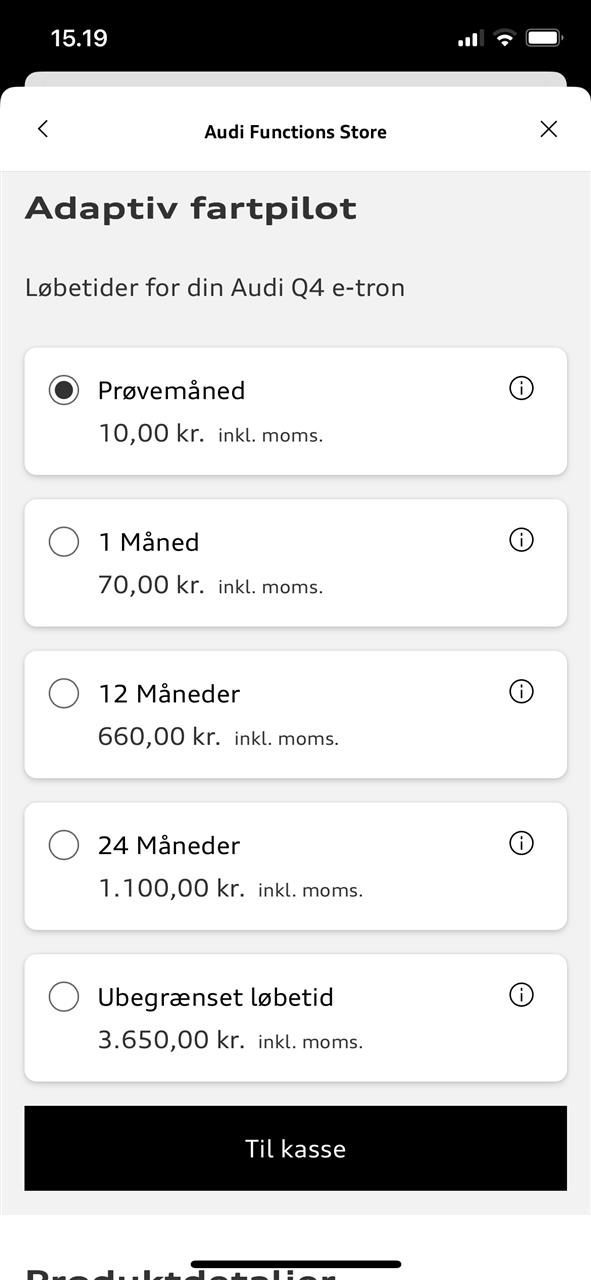The width and height of the screenshot is (591, 1280).
Task: Open info icon for 1 Måned
Action: click(521, 540)
